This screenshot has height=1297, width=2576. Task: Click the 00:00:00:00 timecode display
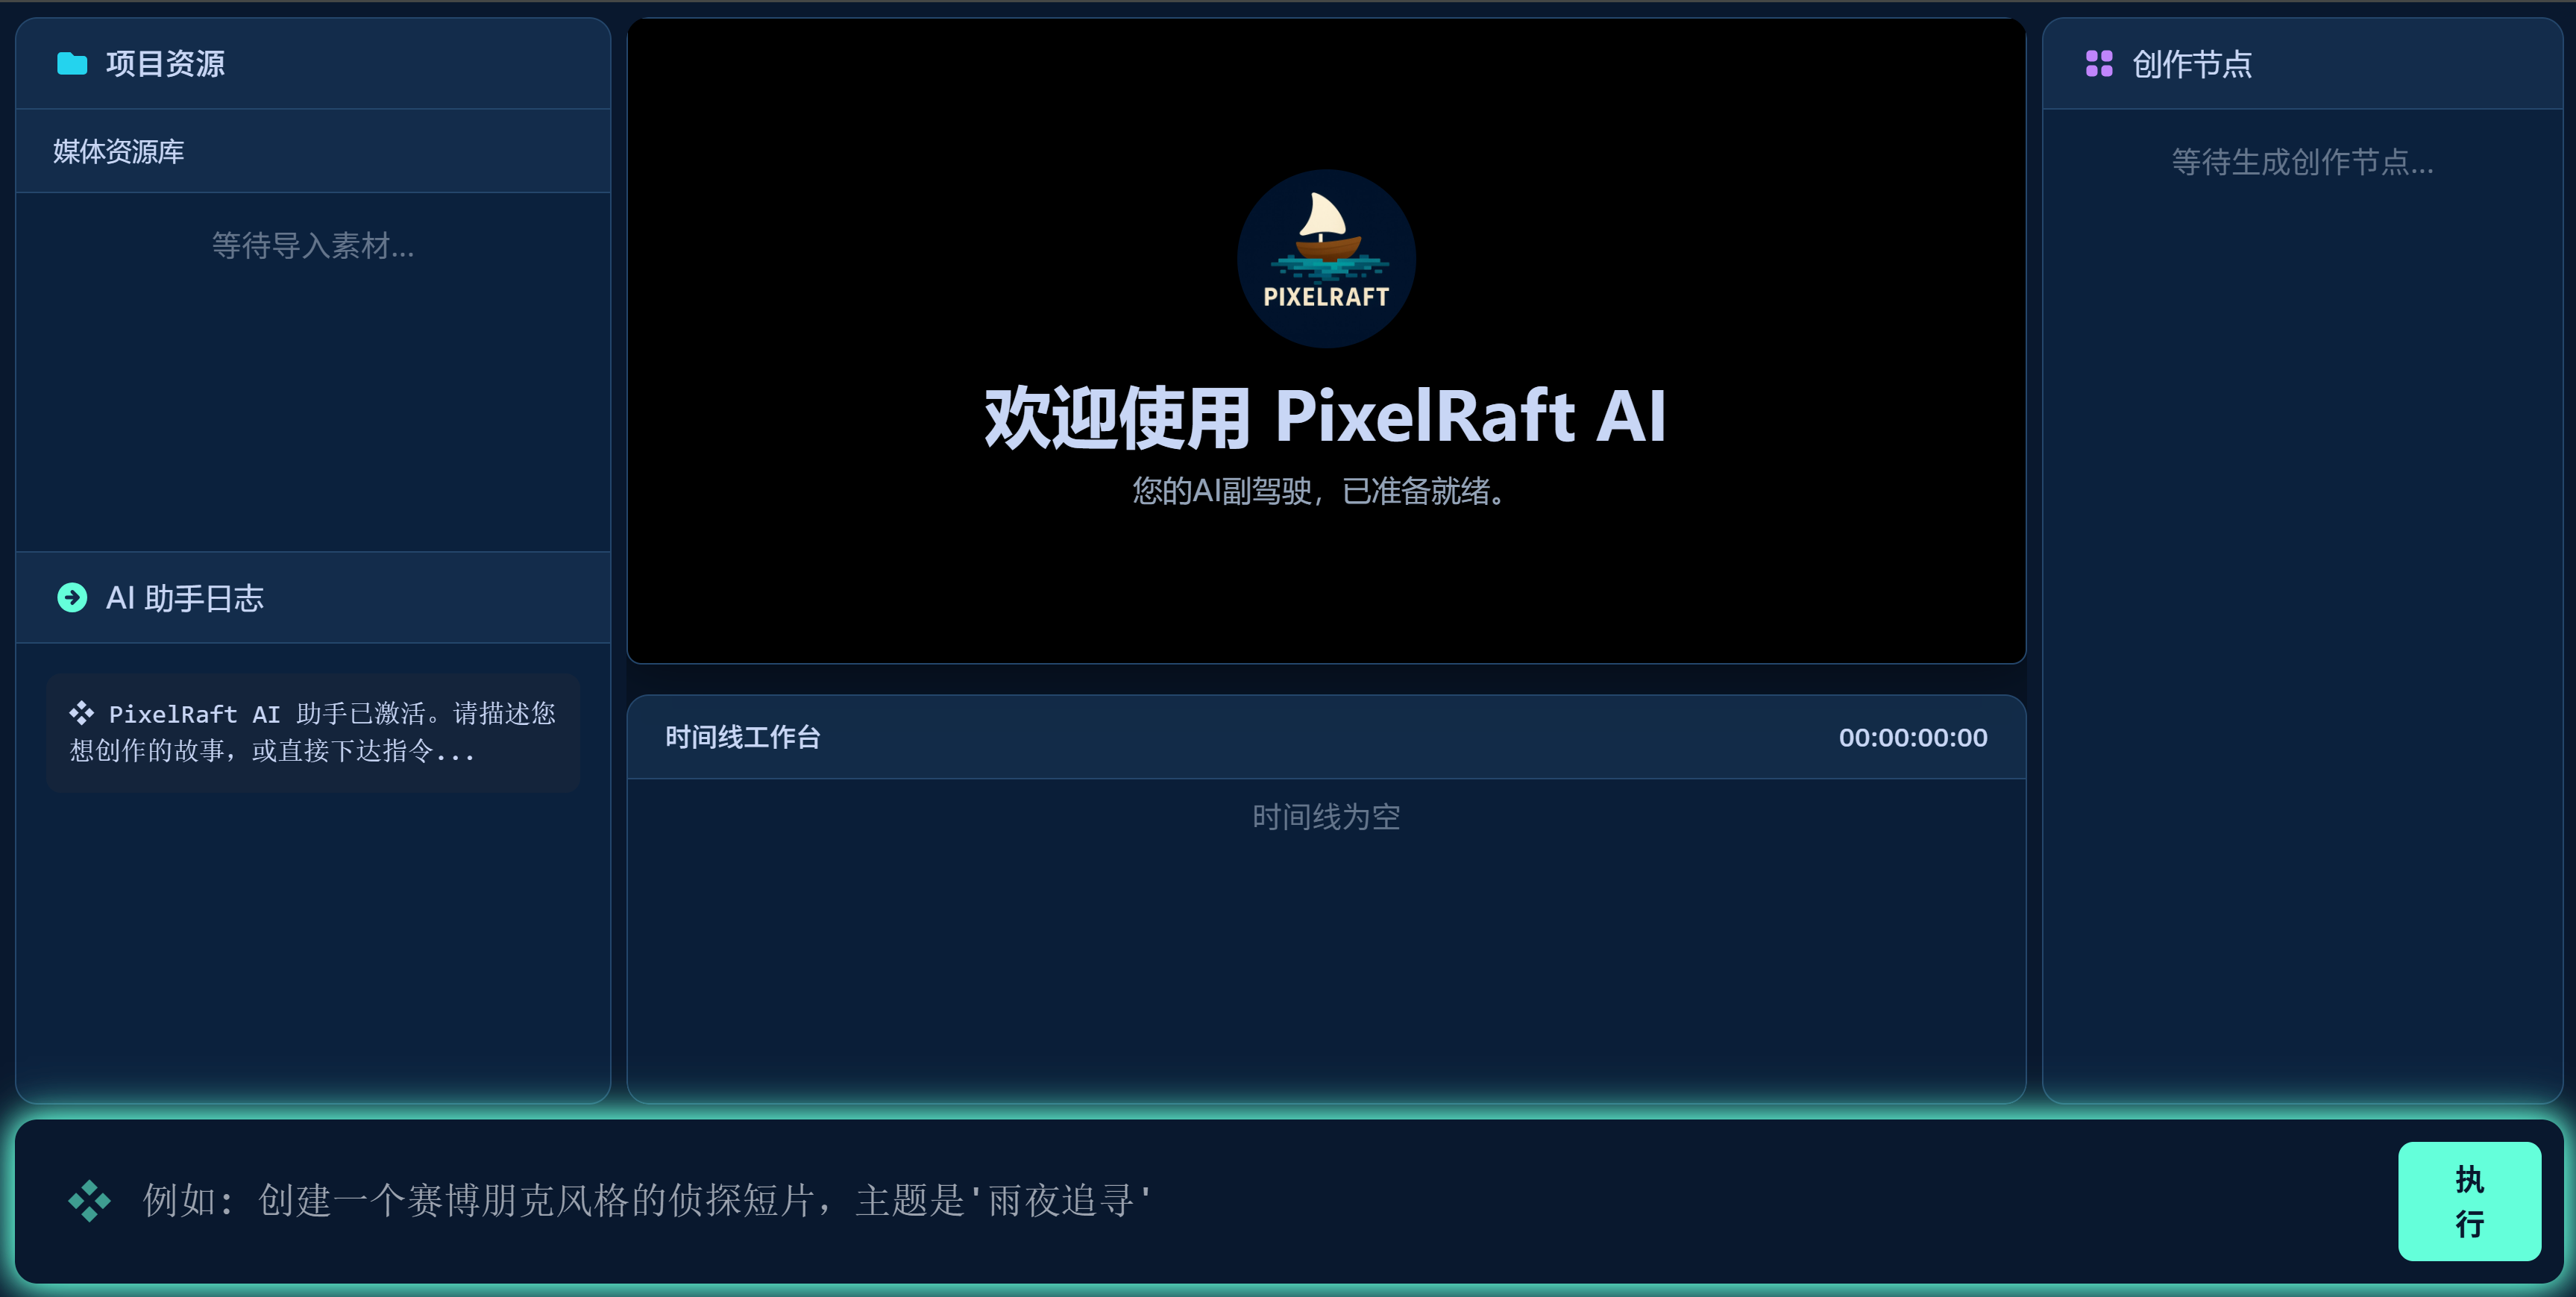[x=1913, y=737]
